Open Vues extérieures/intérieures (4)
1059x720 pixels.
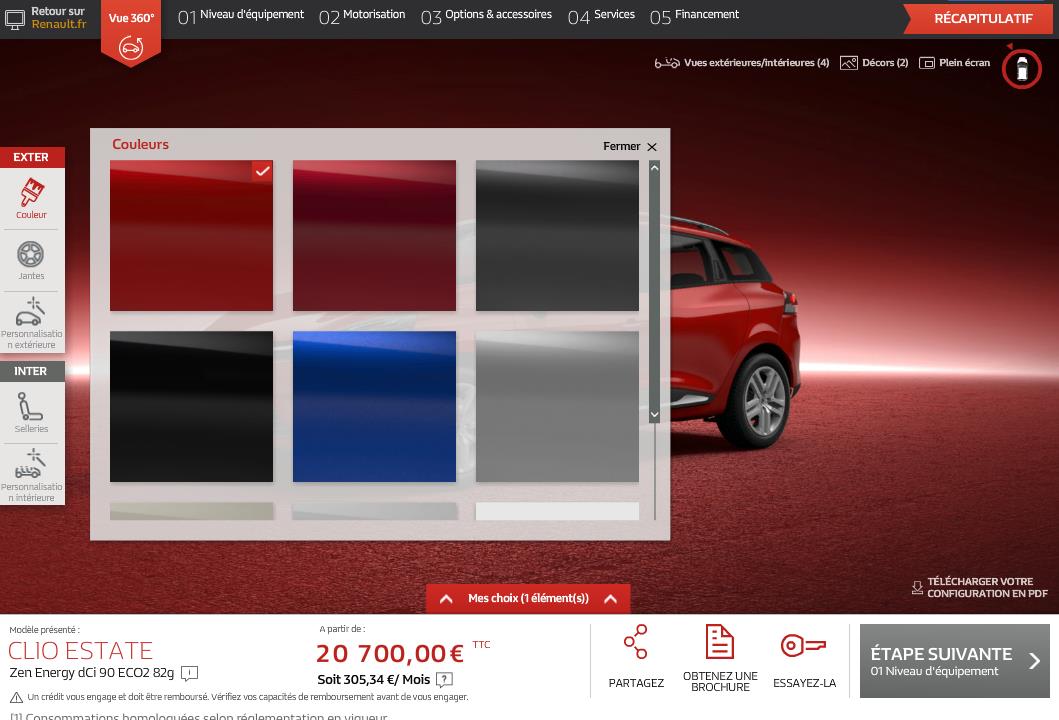coord(756,63)
